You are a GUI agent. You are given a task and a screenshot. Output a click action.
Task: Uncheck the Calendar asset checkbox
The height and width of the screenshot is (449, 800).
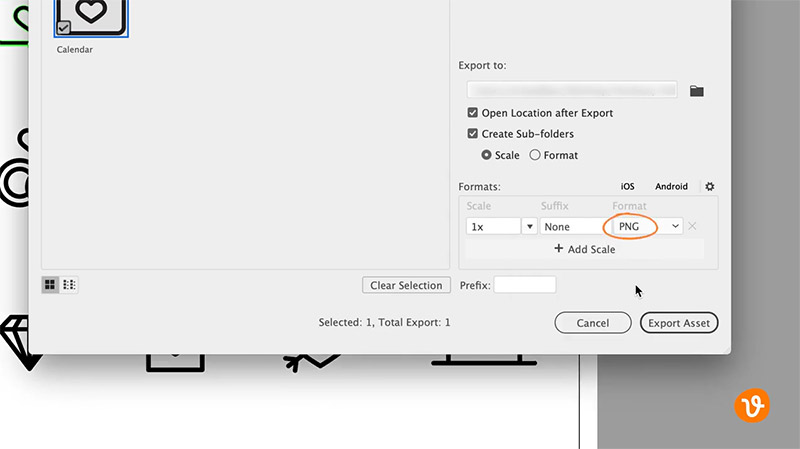(x=64, y=27)
